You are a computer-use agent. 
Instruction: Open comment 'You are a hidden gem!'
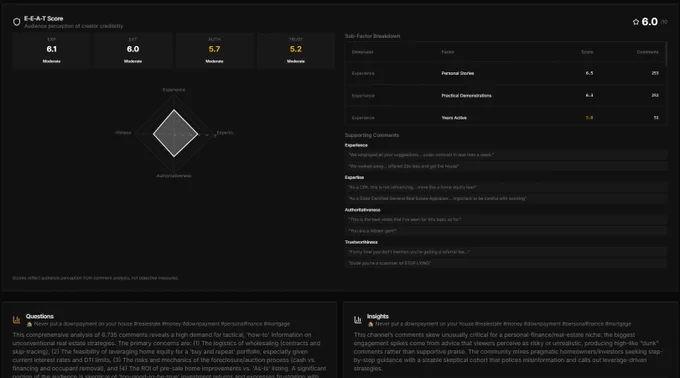coord(506,231)
